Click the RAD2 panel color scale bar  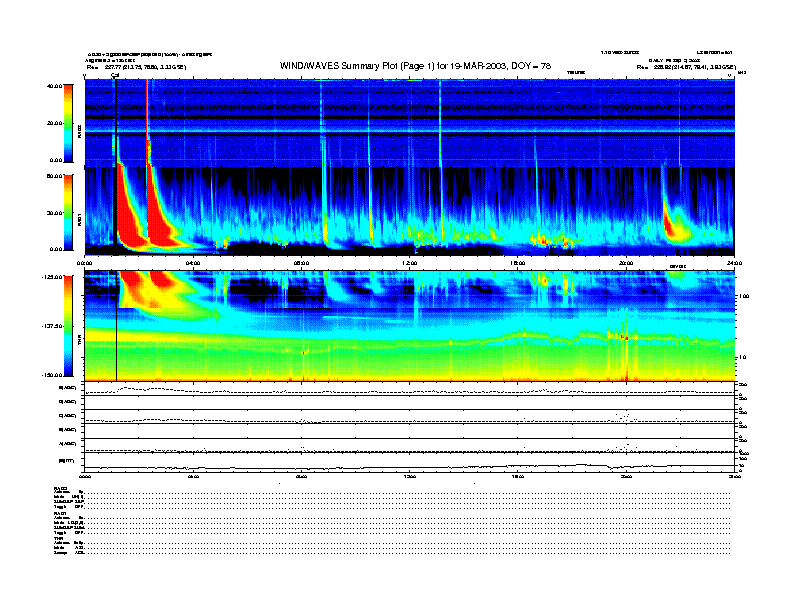pos(68,124)
